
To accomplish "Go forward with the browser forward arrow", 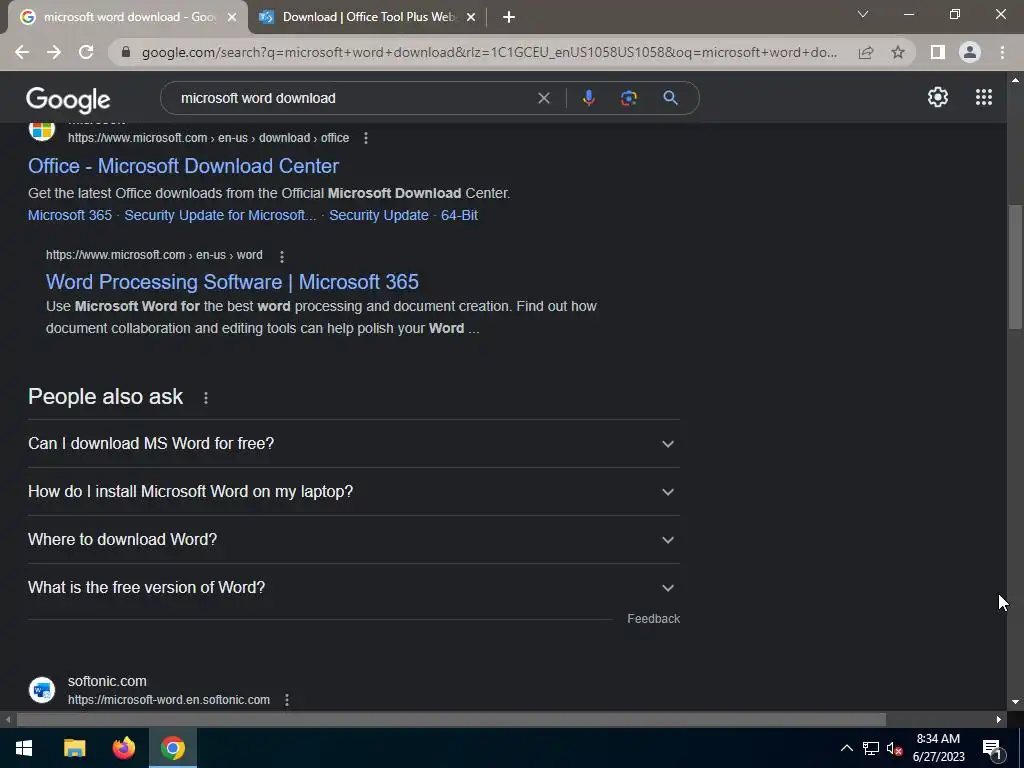I will click(54, 52).
